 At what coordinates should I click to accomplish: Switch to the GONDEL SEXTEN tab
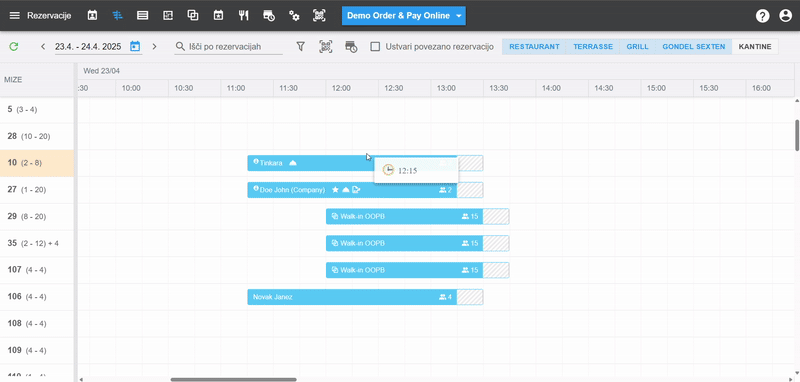pyautogui.click(x=694, y=46)
